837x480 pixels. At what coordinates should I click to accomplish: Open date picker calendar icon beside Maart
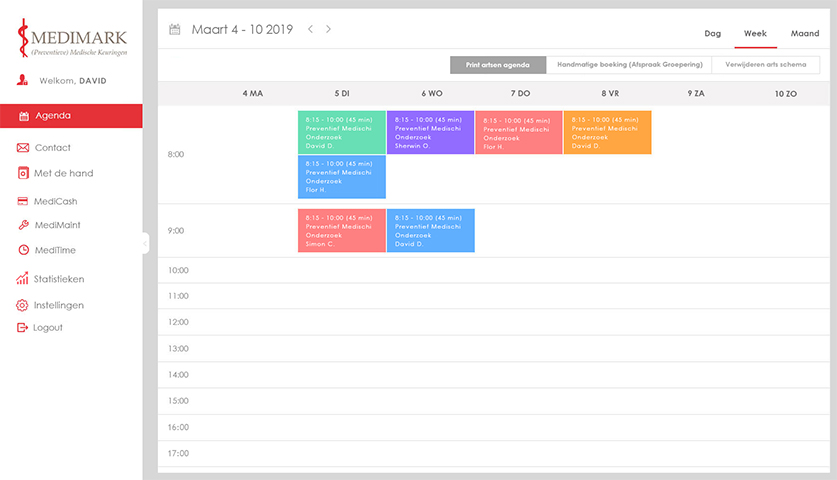175,30
